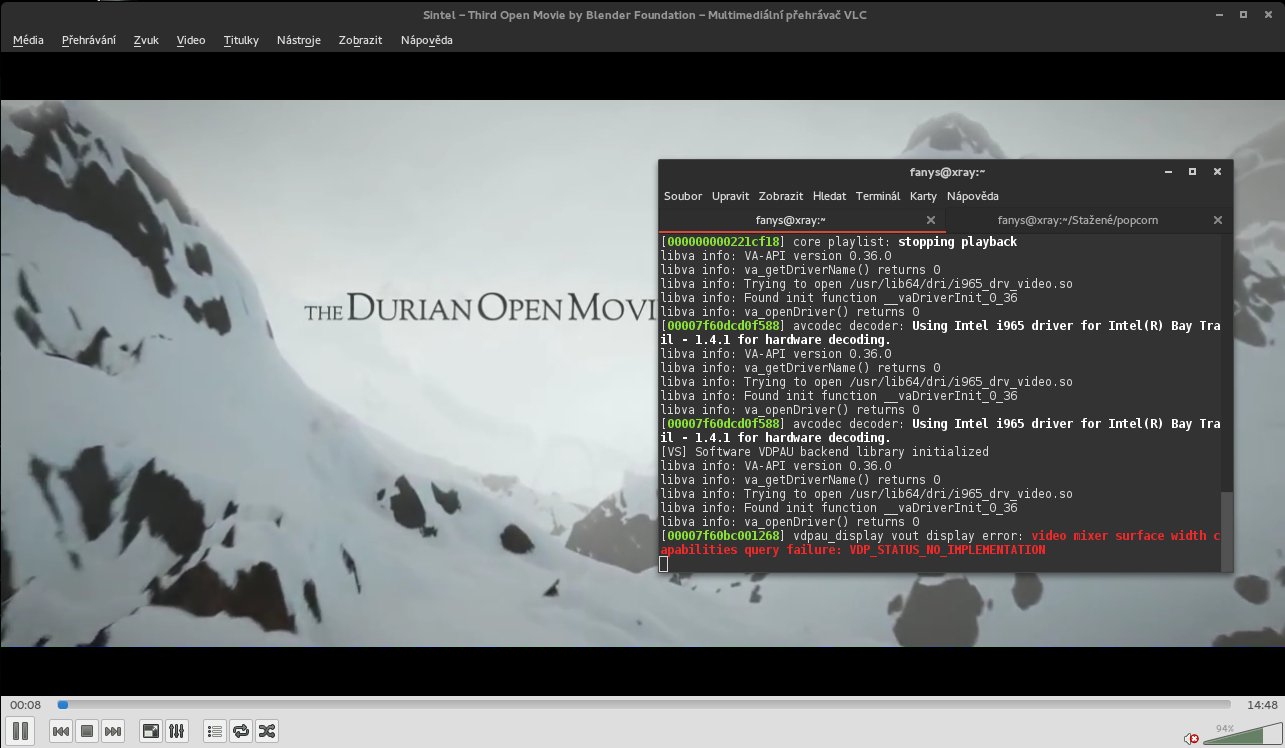Screen dimensions: 1285x748
Task: Click '[VS] Software VDPAU backend library initialized' line
Action: click(825, 452)
